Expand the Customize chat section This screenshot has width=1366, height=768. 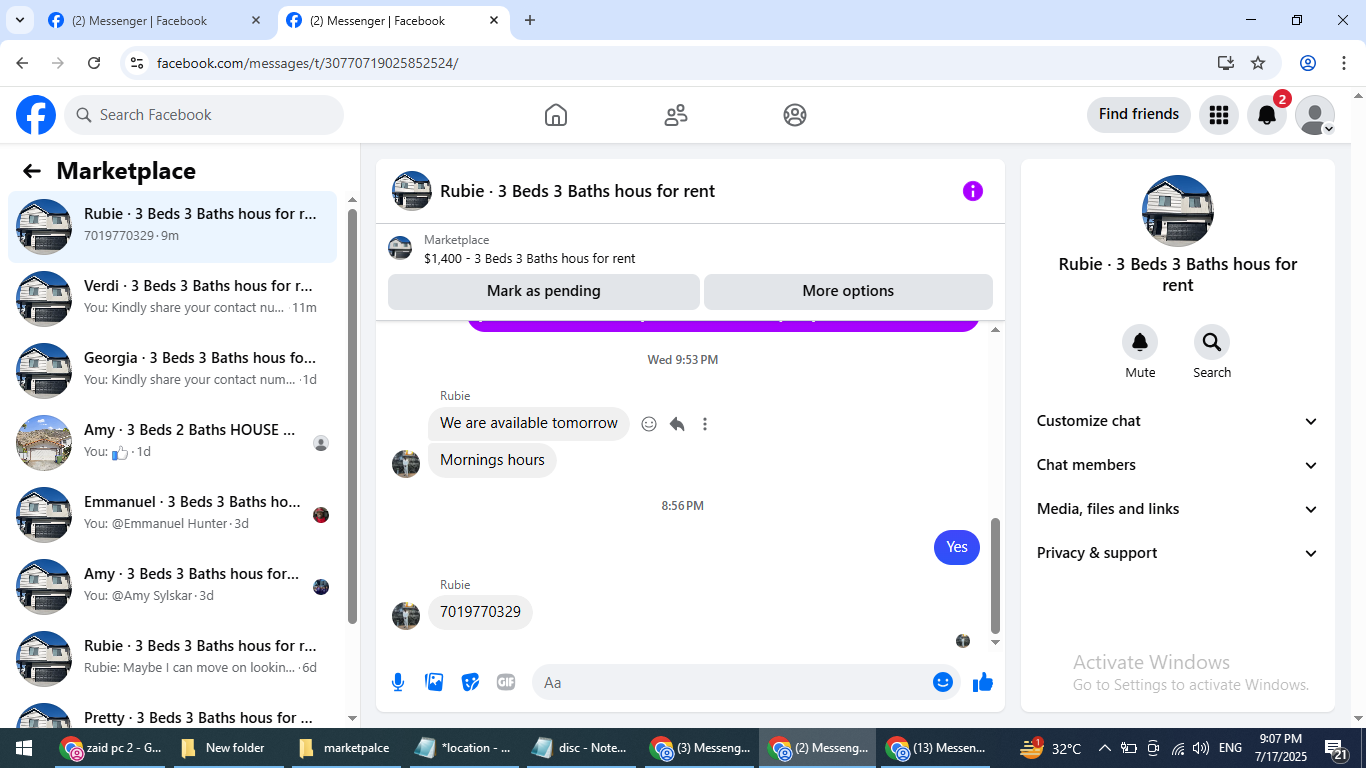(x=1178, y=421)
